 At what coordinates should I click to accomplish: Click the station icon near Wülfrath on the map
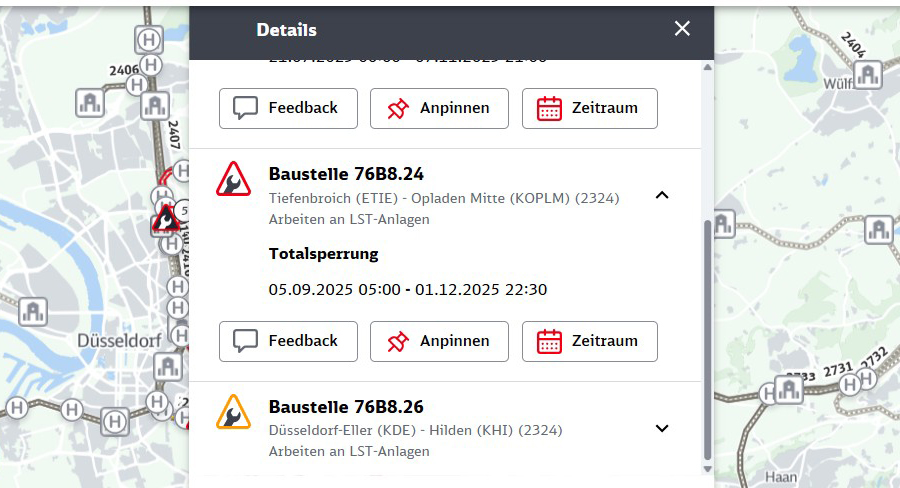[868, 74]
